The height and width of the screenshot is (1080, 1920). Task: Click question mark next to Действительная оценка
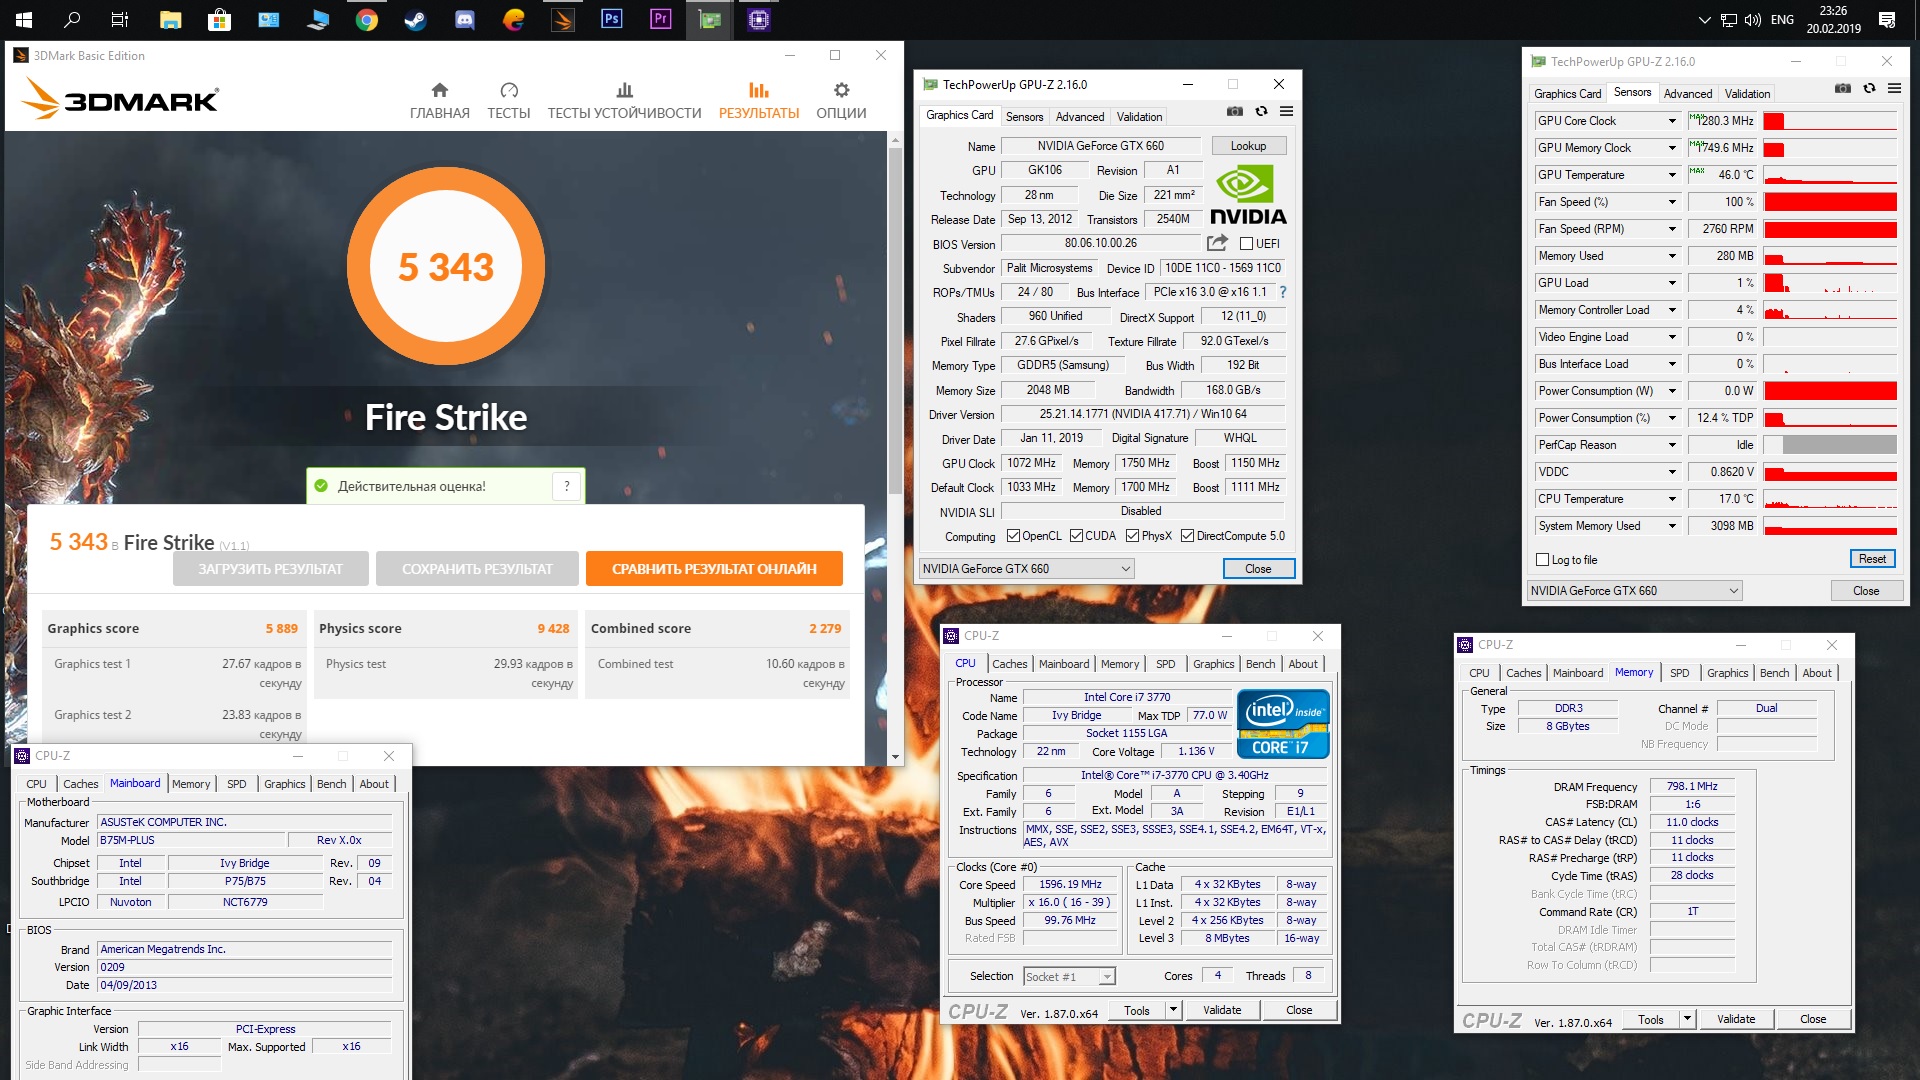567,486
